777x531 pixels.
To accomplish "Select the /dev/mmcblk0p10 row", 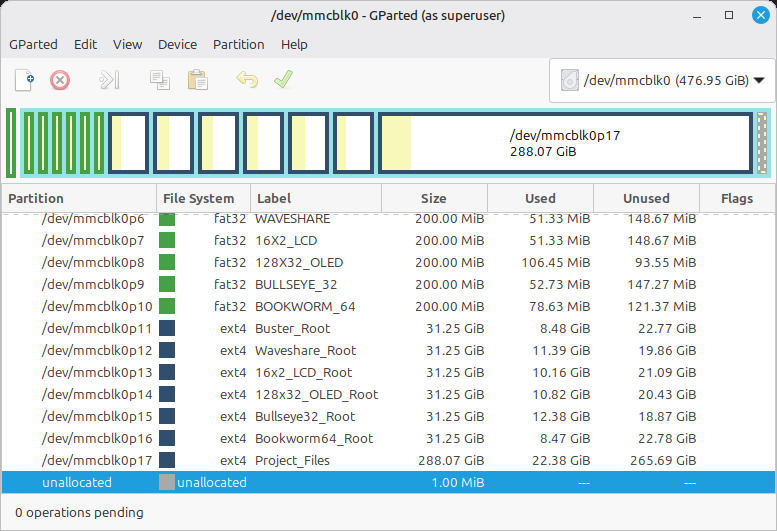I will 388,306.
